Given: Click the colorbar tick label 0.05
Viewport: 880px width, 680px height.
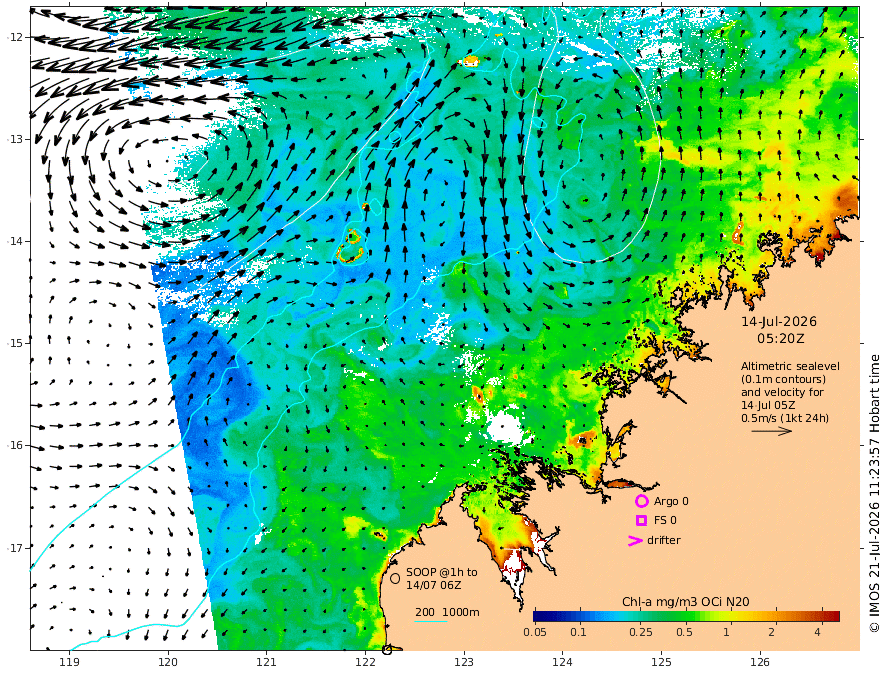Looking at the screenshot, I should click(x=535, y=632).
